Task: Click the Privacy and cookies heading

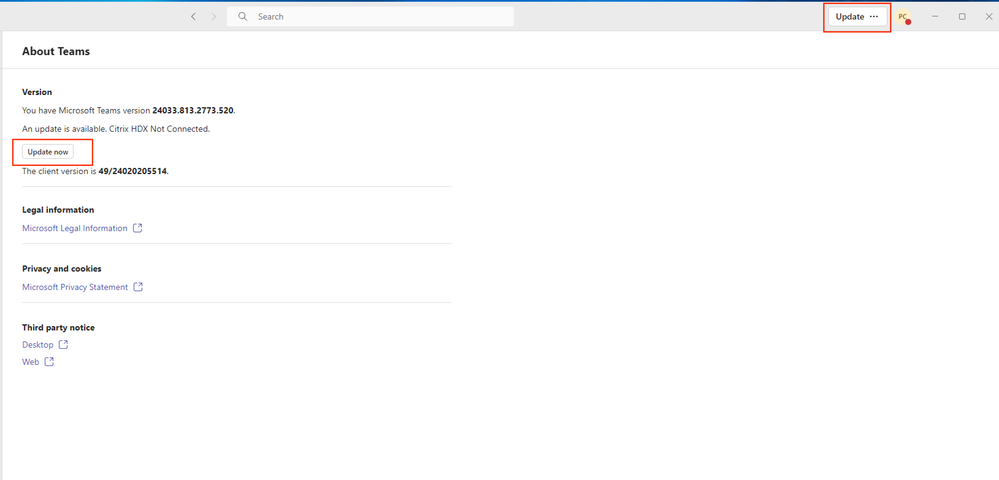Action: point(62,269)
